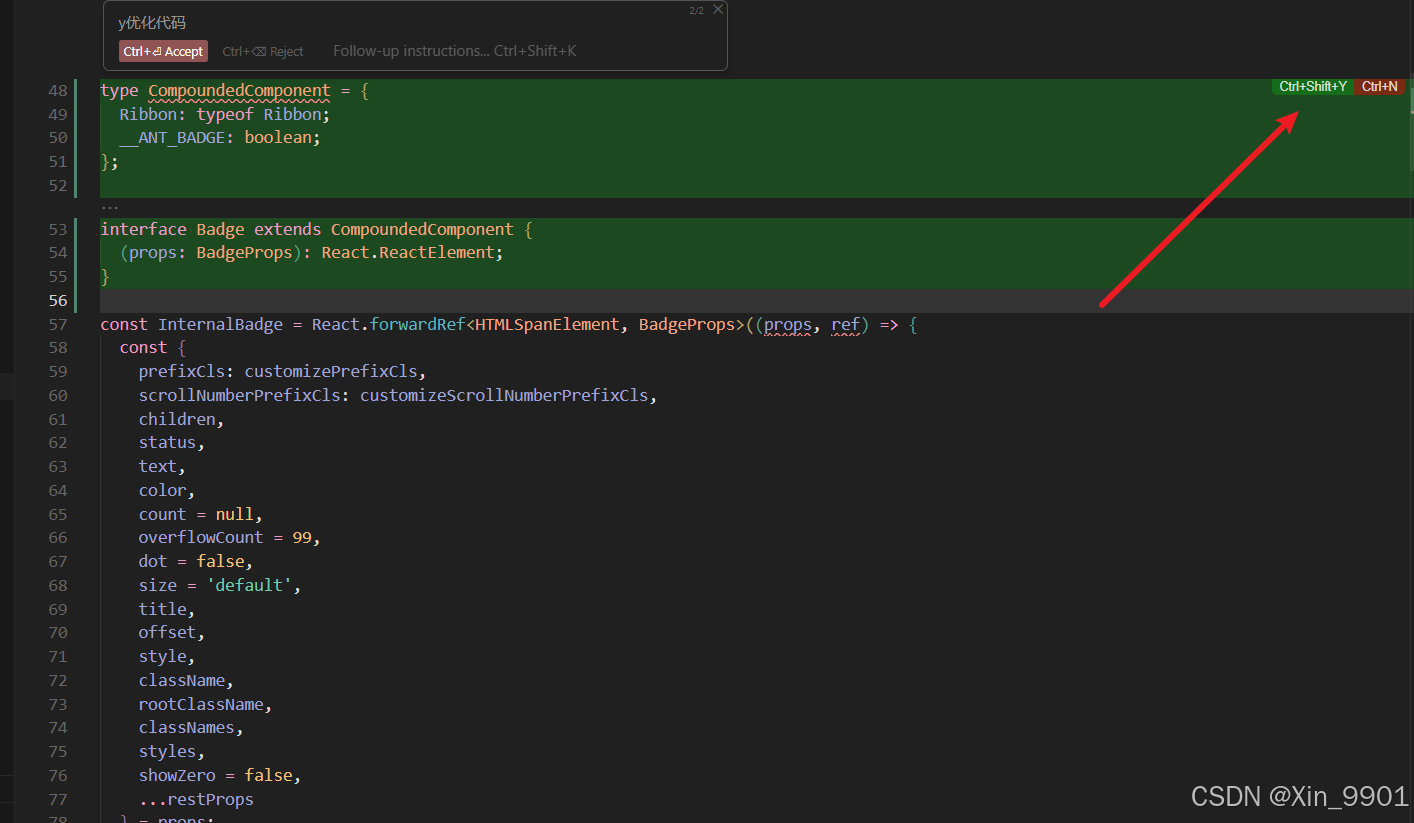Click the value 99
This screenshot has width=1414, height=823.
tap(302, 538)
